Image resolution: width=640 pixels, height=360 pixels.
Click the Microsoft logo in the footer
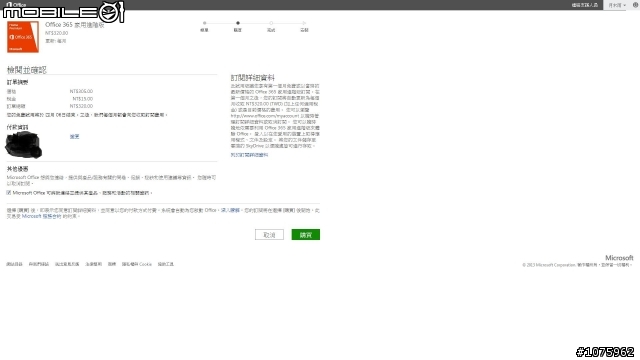[x=619, y=258]
